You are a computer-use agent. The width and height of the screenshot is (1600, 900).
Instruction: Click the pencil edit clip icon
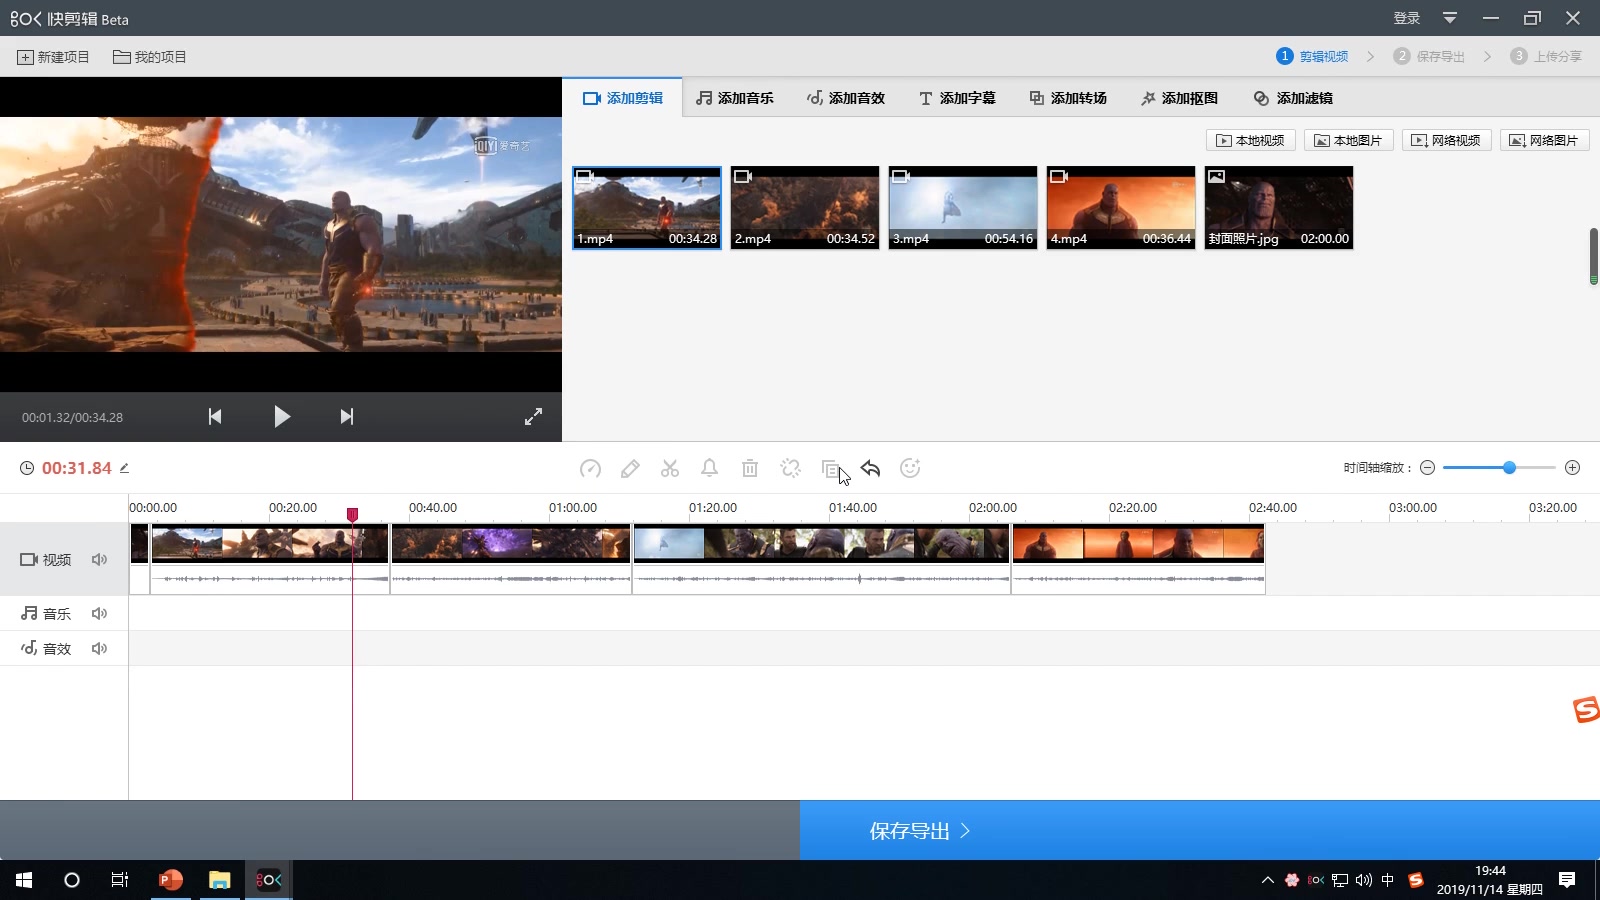point(630,468)
